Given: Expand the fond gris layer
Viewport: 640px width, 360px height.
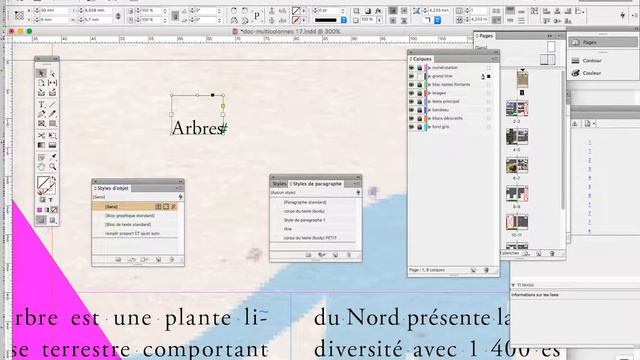Looking at the screenshot, I should (429, 127).
